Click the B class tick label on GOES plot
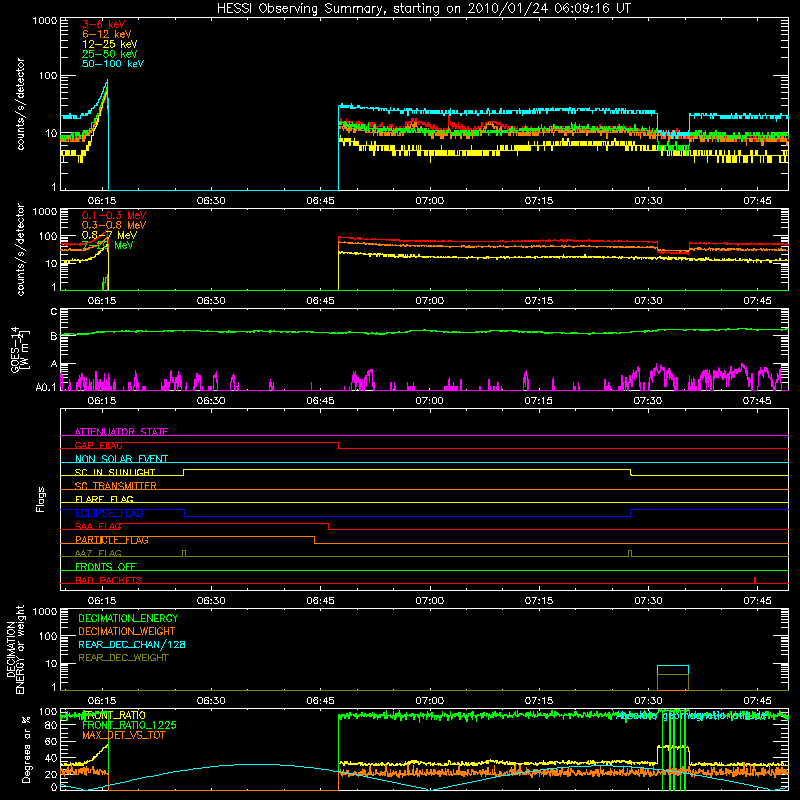The width and height of the screenshot is (800, 800). (54, 336)
